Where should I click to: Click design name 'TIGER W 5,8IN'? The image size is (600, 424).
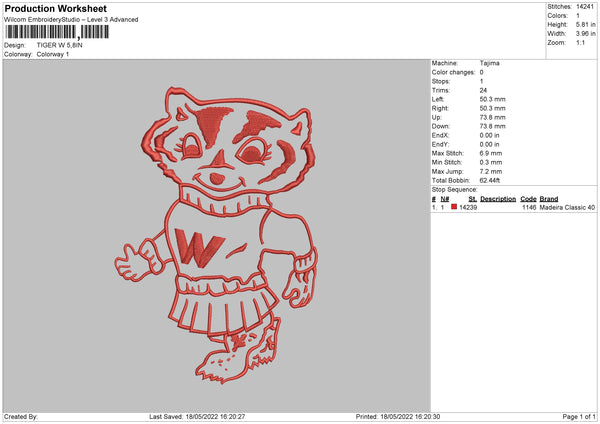(x=59, y=45)
